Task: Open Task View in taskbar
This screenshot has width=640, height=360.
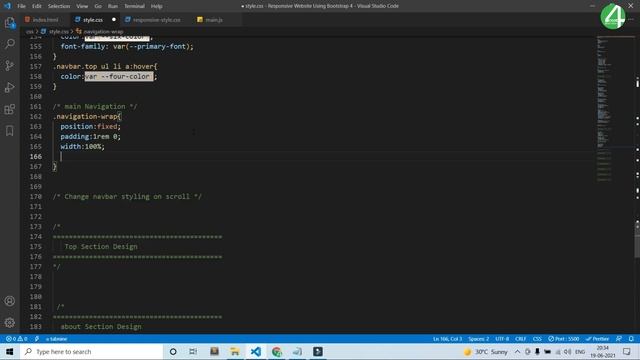Action: tap(193, 351)
